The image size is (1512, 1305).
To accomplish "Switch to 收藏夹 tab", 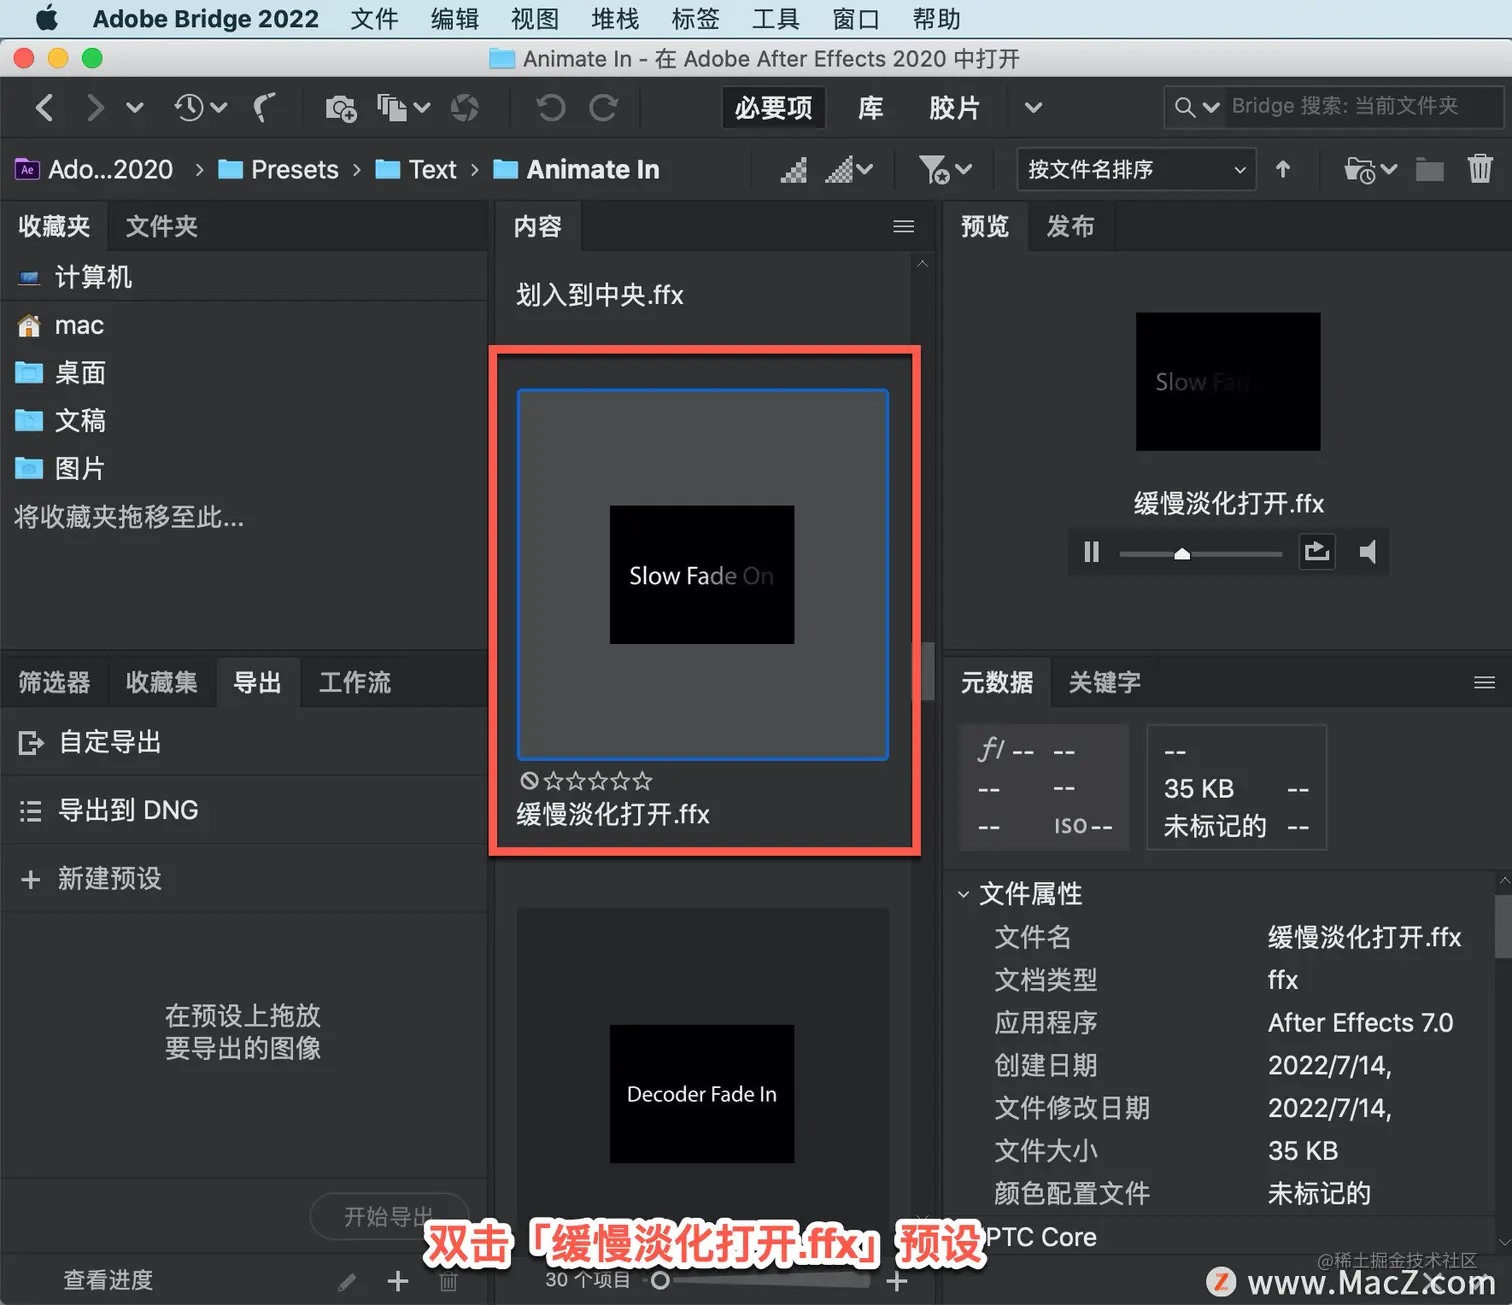I will 54,226.
